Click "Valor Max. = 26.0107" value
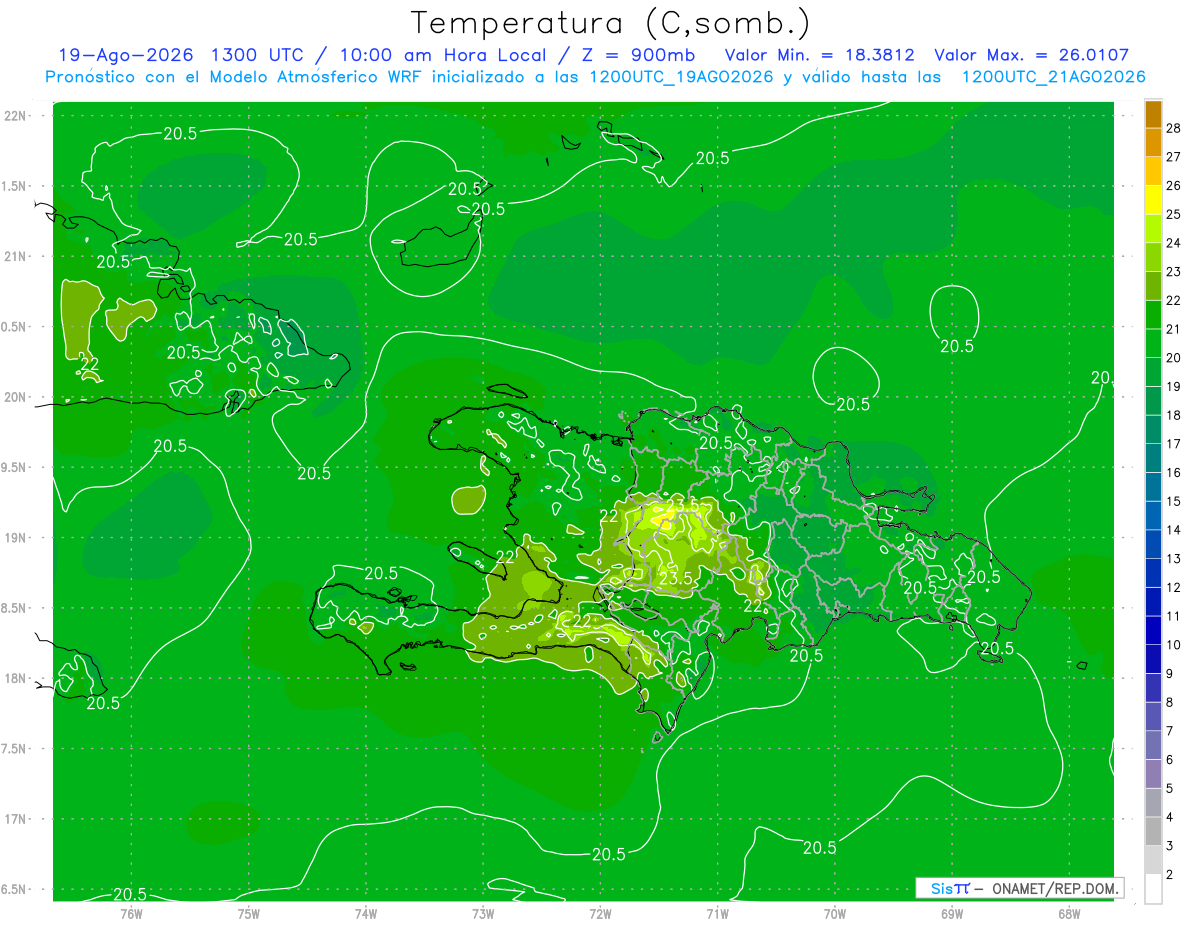The width and height of the screenshot is (1200, 927). pyautogui.click(x=1032, y=55)
